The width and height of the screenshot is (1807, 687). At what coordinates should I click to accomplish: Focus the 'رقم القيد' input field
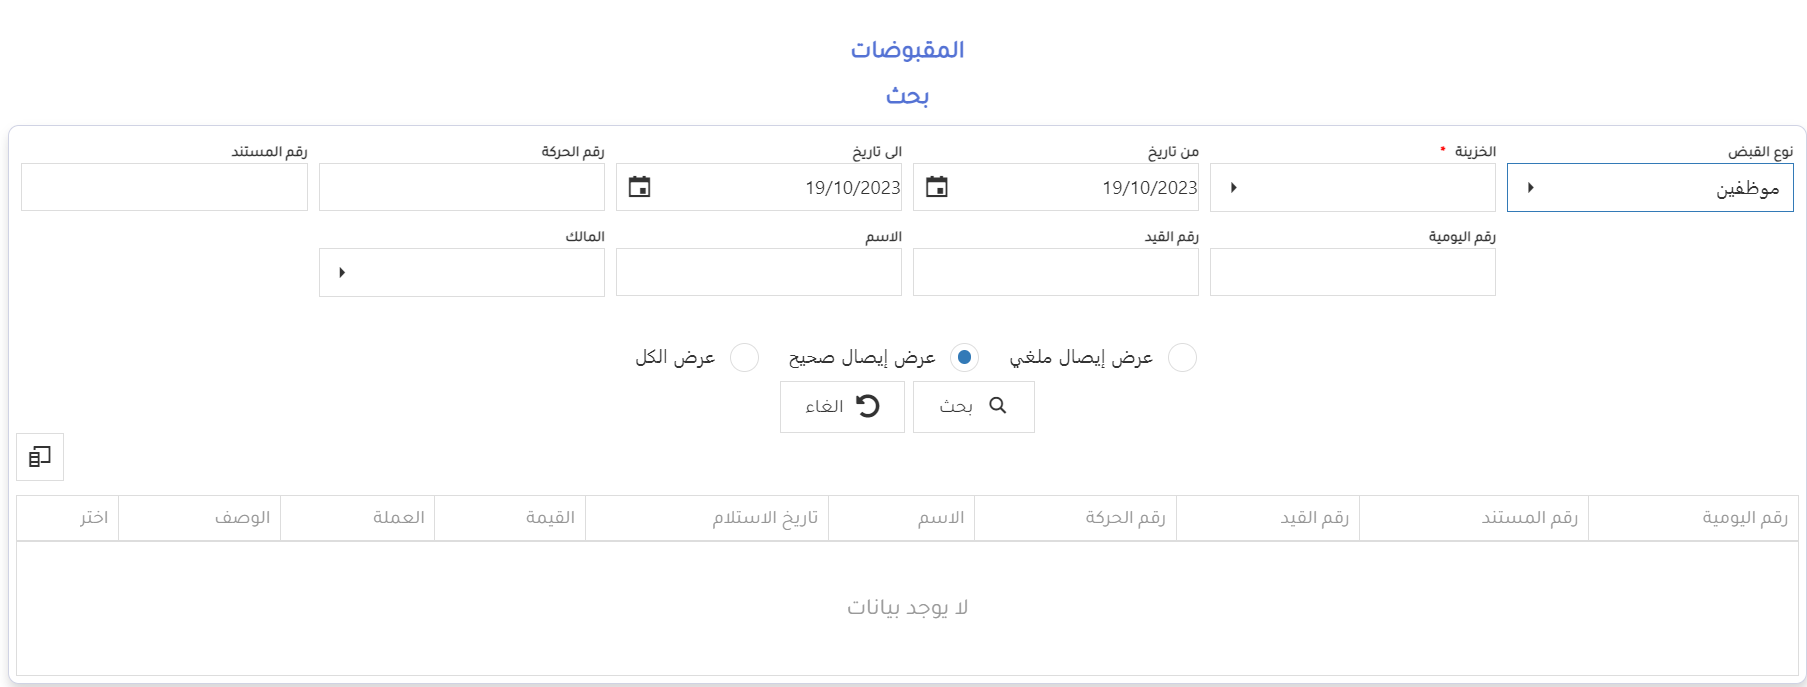(1055, 273)
